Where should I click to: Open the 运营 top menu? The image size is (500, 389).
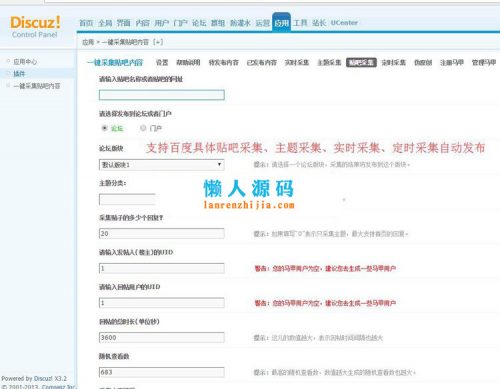pos(262,23)
